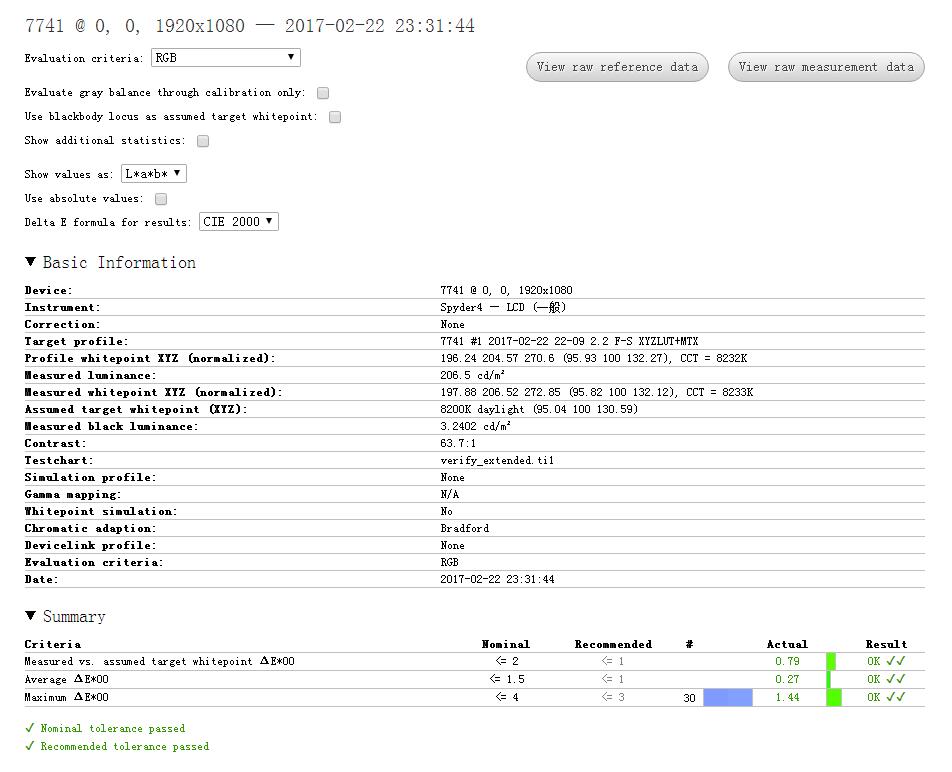Click Recommended tolerance passed checkmark
Viewport: 952px width, 772px height.
(x=30, y=746)
